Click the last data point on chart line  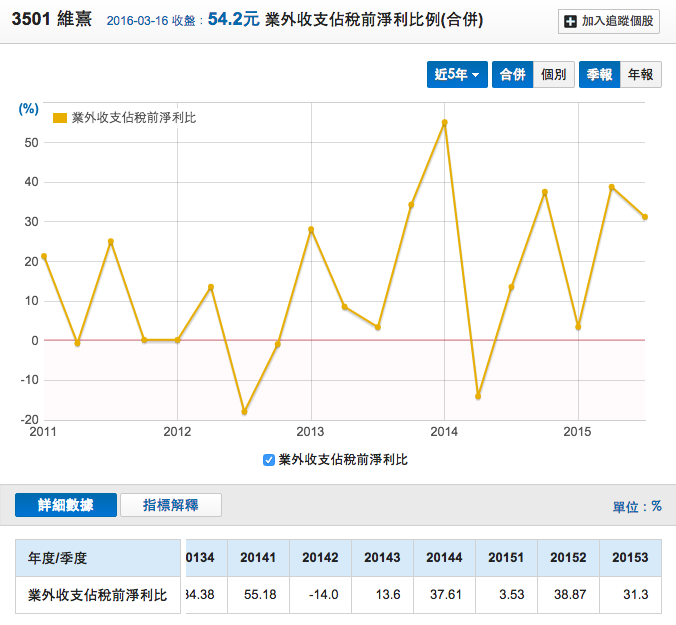645,217
